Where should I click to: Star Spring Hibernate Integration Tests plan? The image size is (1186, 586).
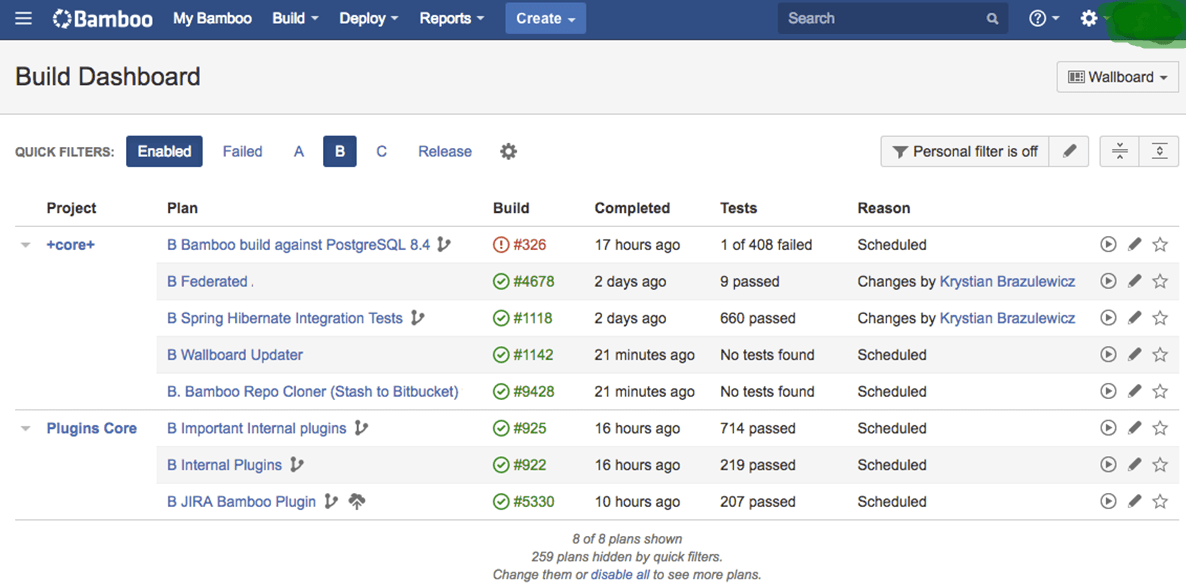[x=1160, y=318]
